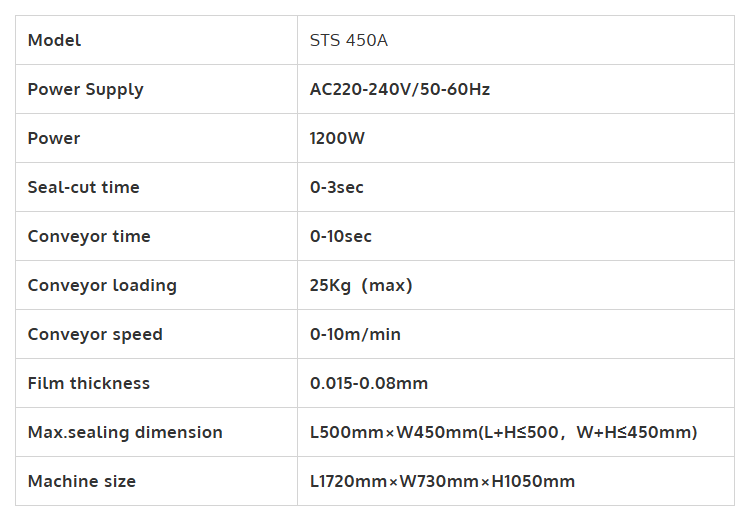Click the Conveyor speed label
Image resolution: width=741 pixels, height=516 pixels.
(95, 335)
